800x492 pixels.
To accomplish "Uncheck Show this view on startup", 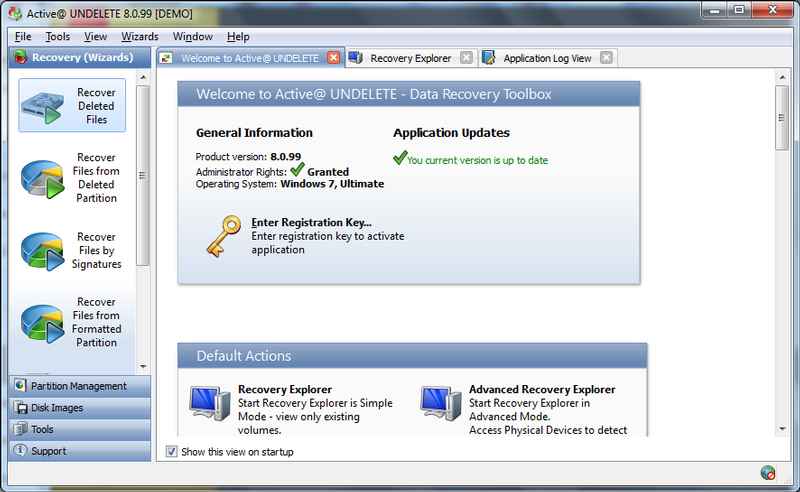I will (x=172, y=452).
